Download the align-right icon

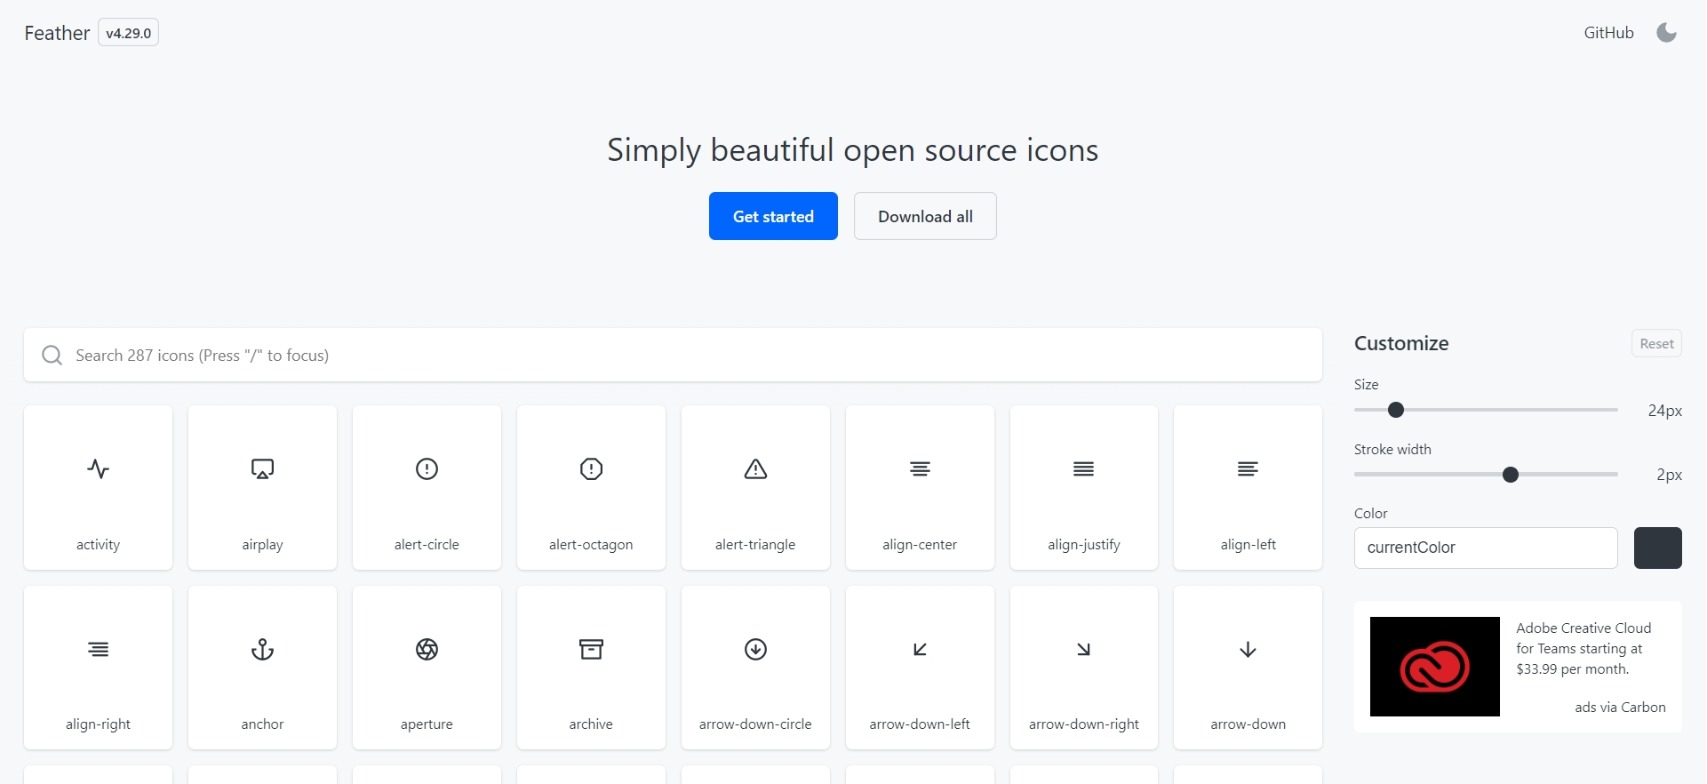point(98,667)
